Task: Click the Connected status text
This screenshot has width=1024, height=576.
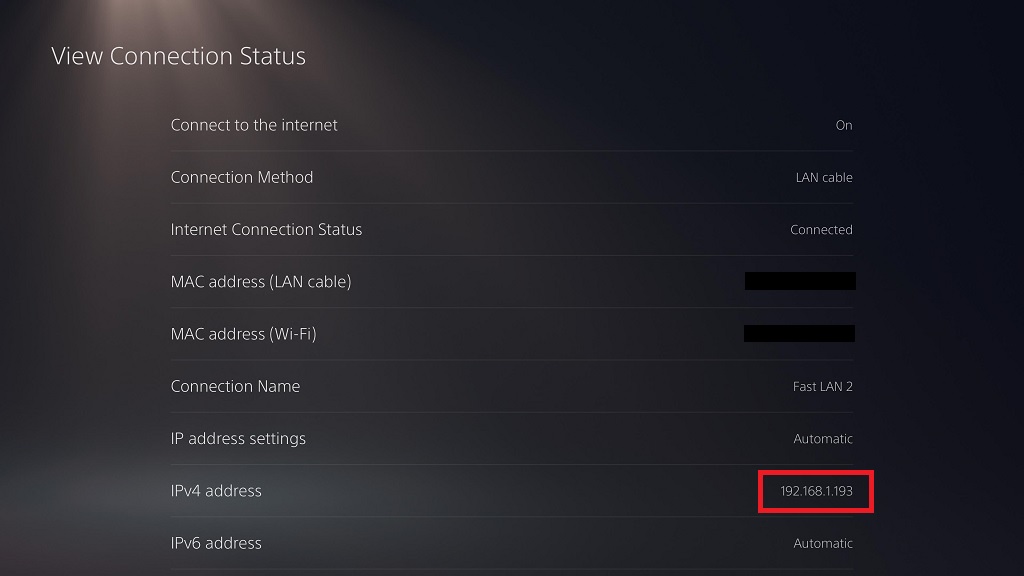Action: click(821, 229)
